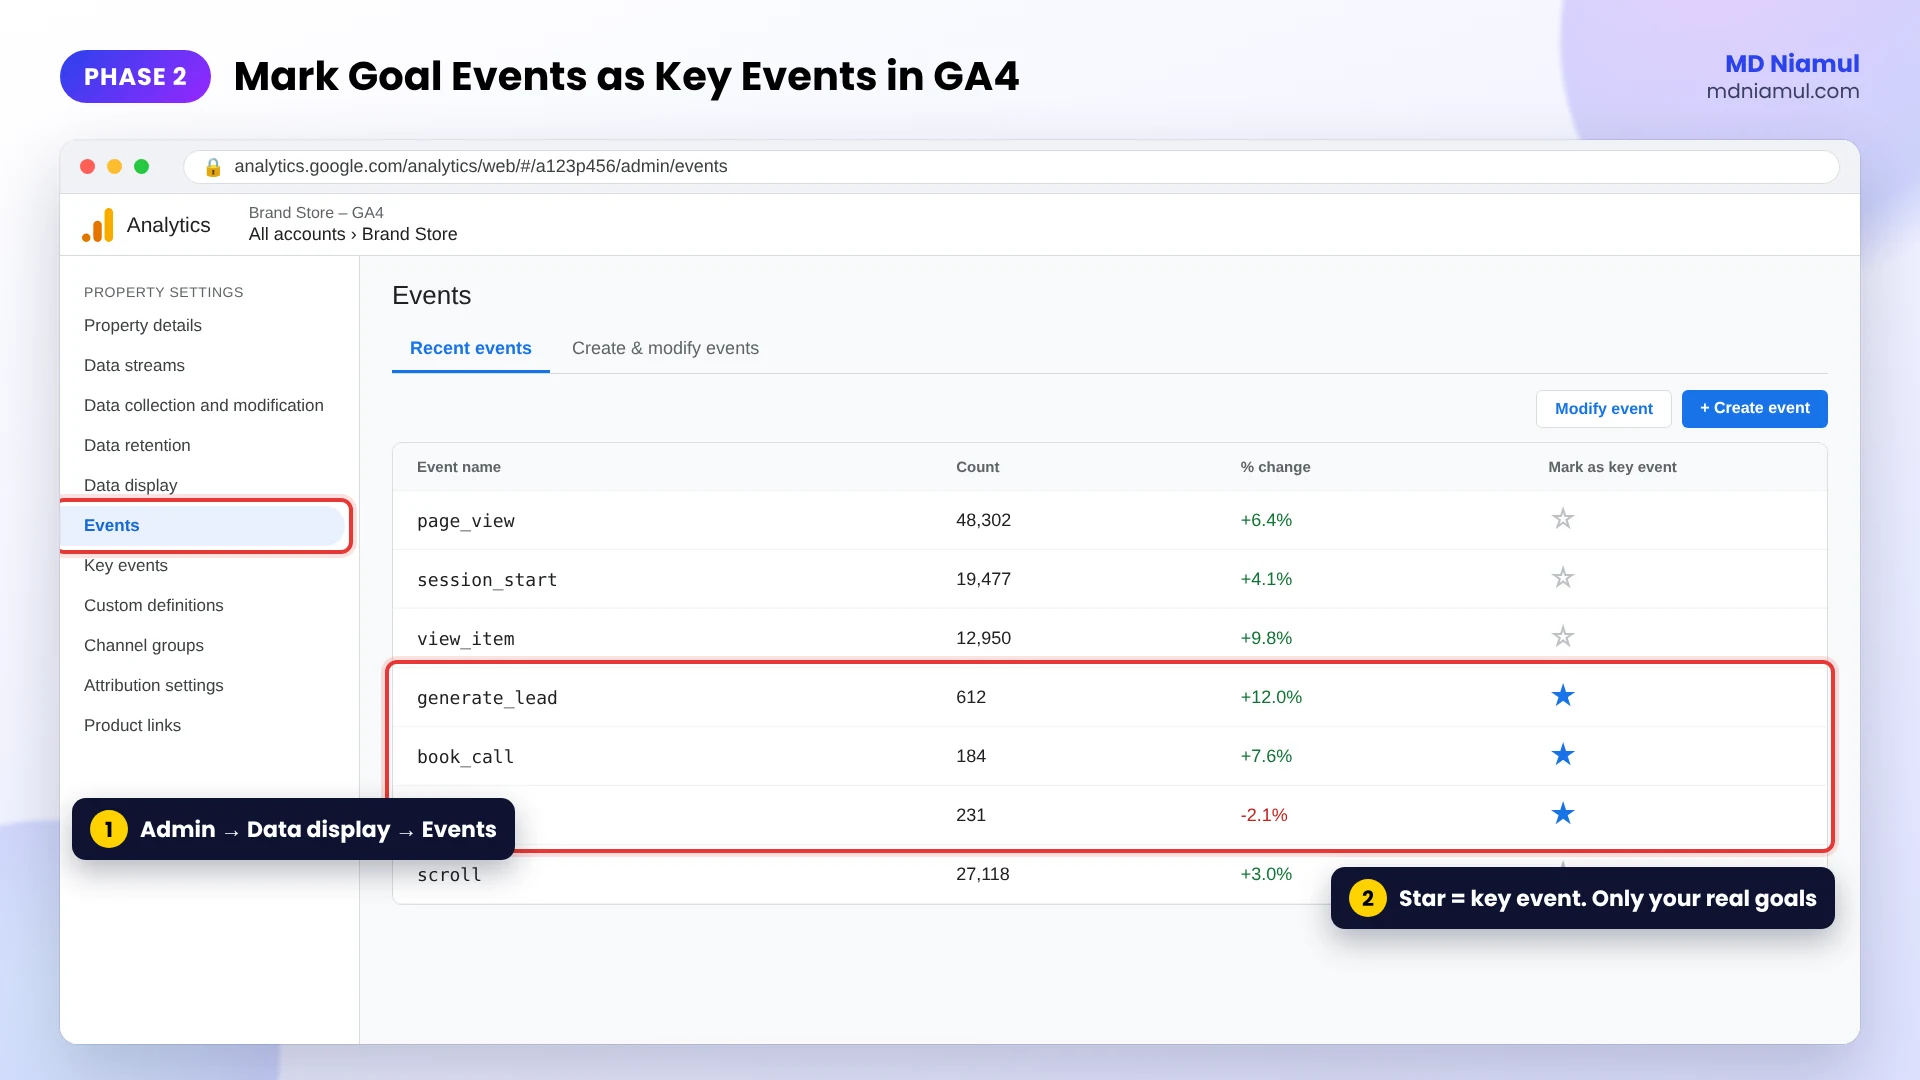Click the padlock icon in address bar
Viewport: 1920px width, 1080px height.
point(213,167)
